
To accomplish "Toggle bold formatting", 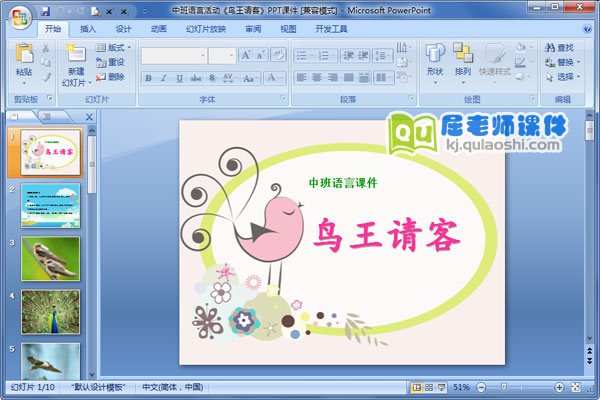I will (148, 78).
